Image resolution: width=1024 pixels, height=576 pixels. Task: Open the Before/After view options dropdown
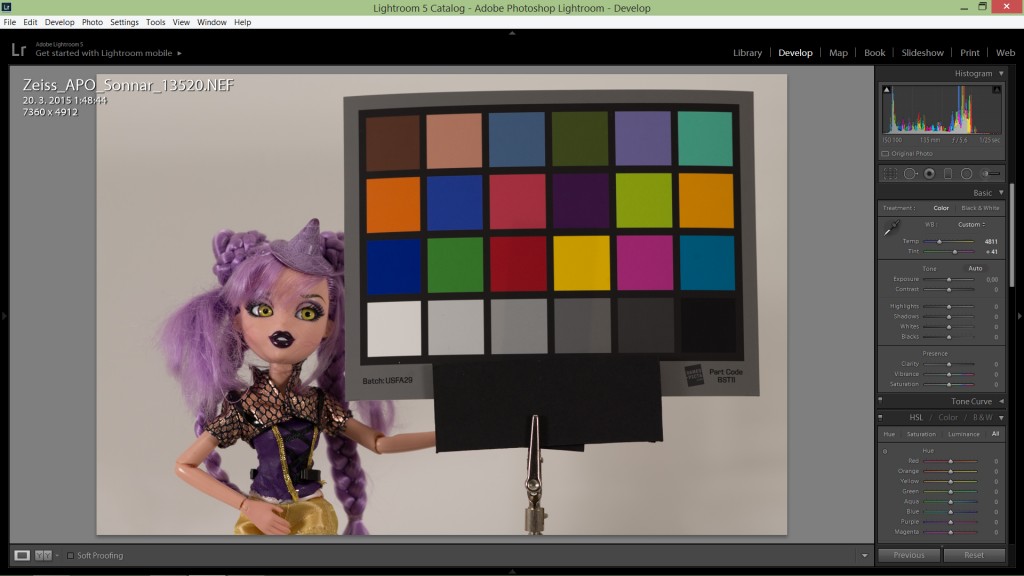(57, 556)
